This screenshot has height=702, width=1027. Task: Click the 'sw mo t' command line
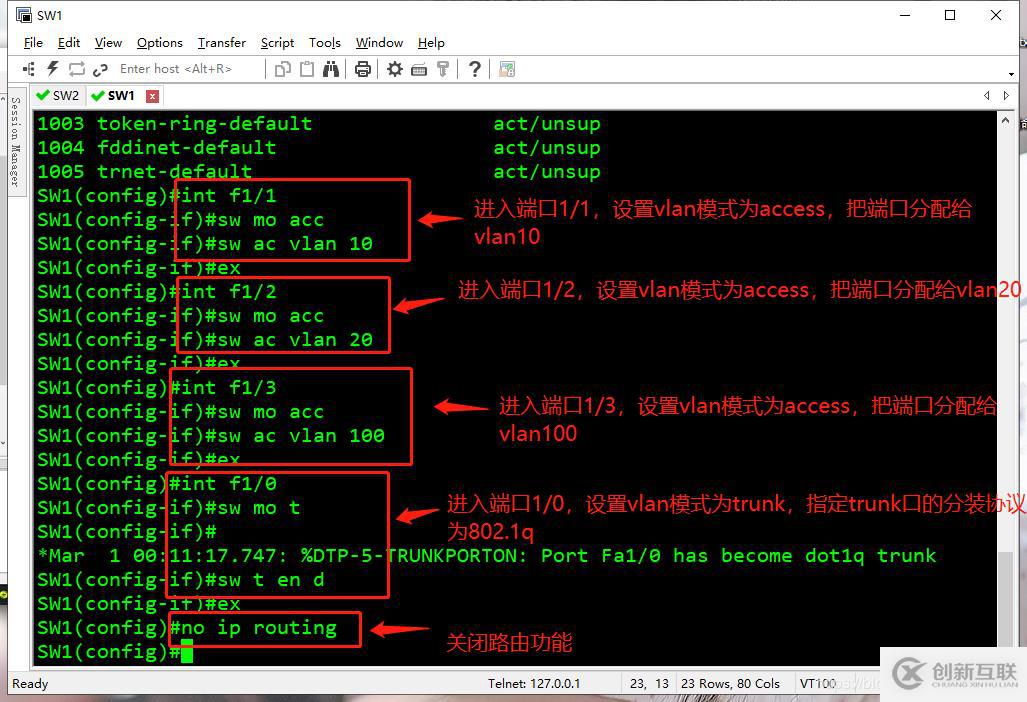pos(168,508)
